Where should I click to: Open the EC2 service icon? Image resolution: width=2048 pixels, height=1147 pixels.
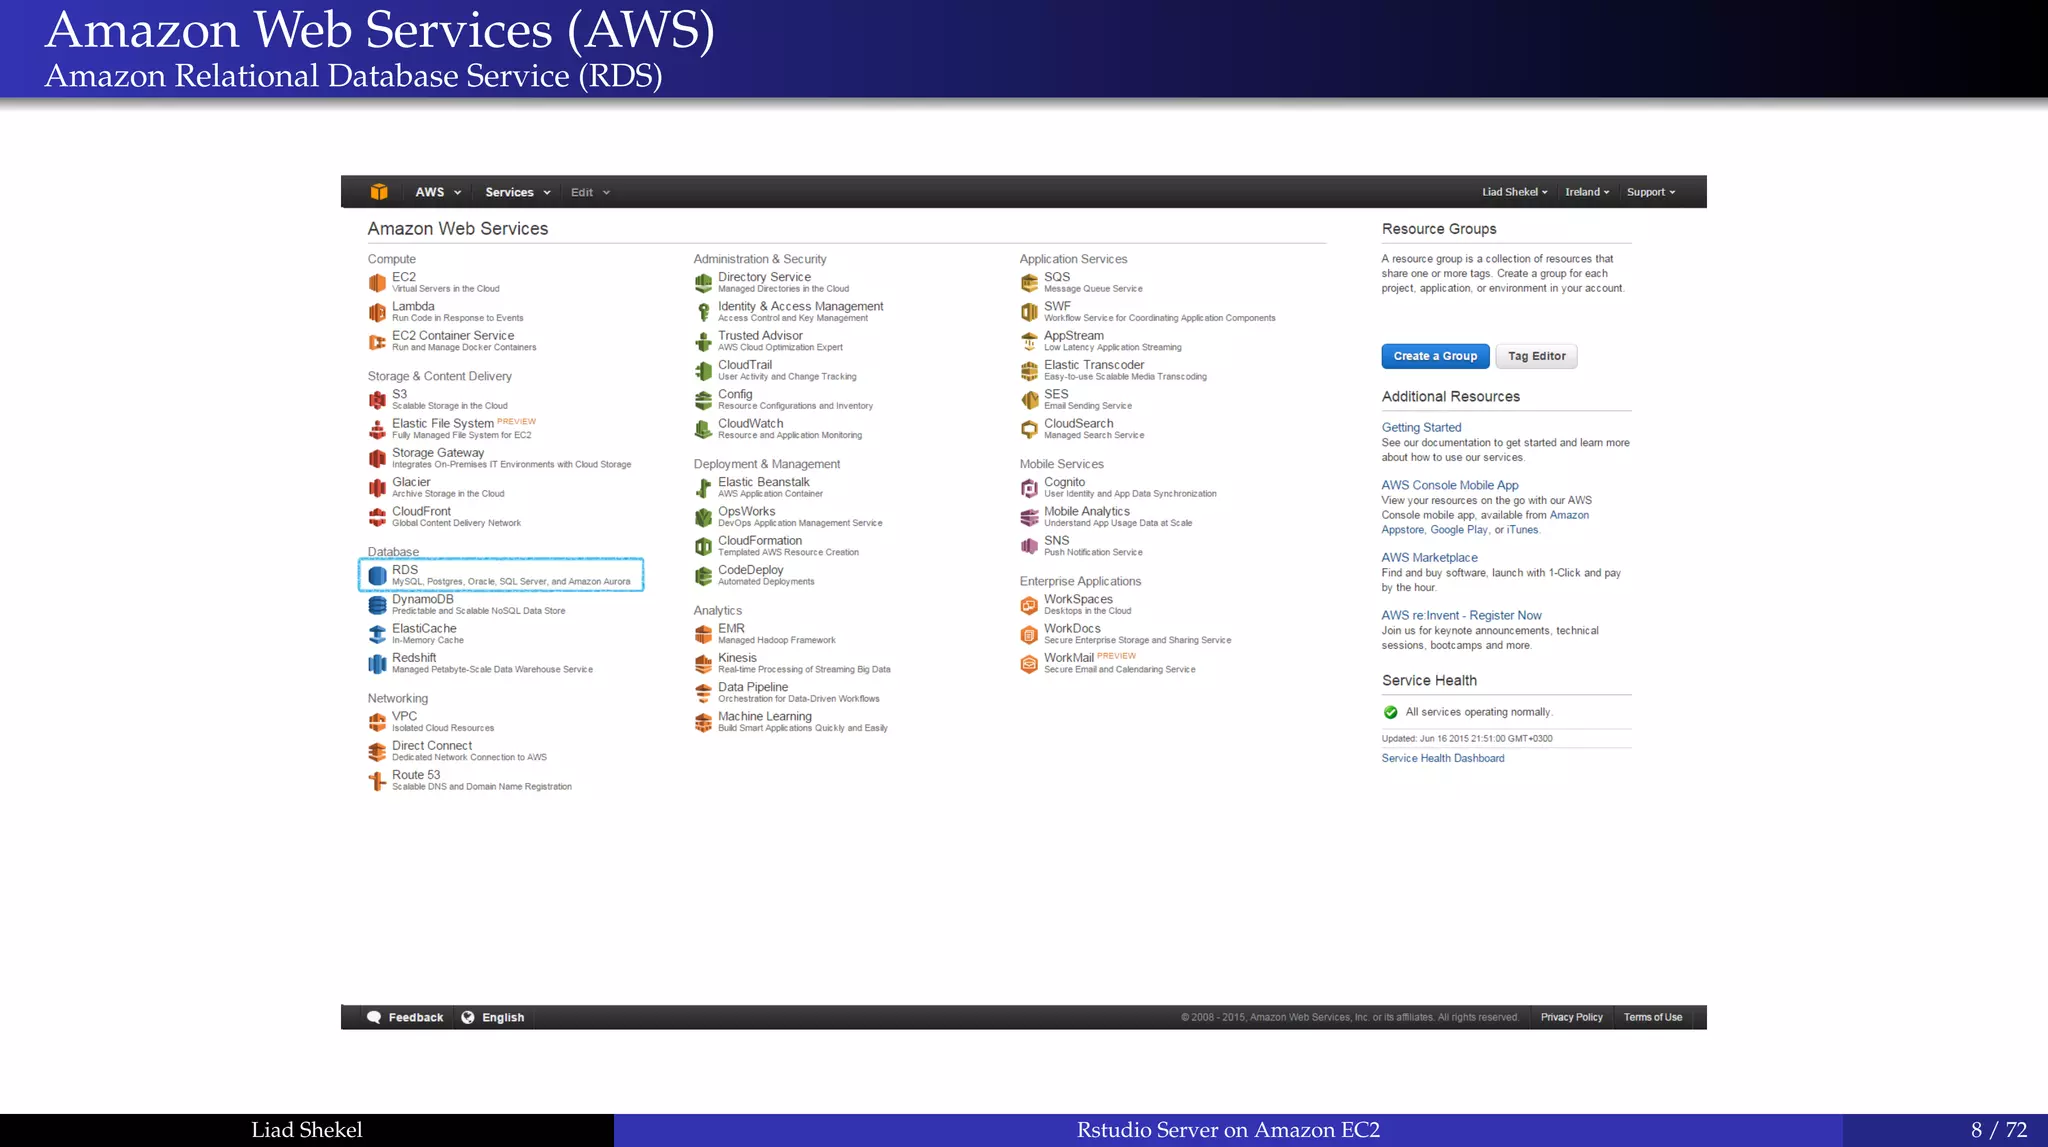[377, 283]
